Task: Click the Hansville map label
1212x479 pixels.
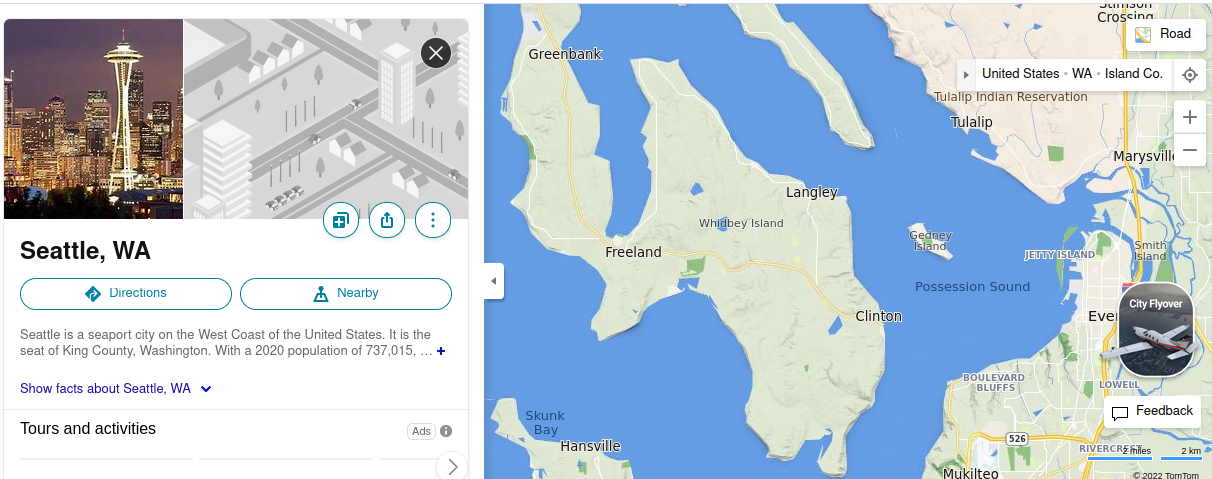Action: (590, 446)
